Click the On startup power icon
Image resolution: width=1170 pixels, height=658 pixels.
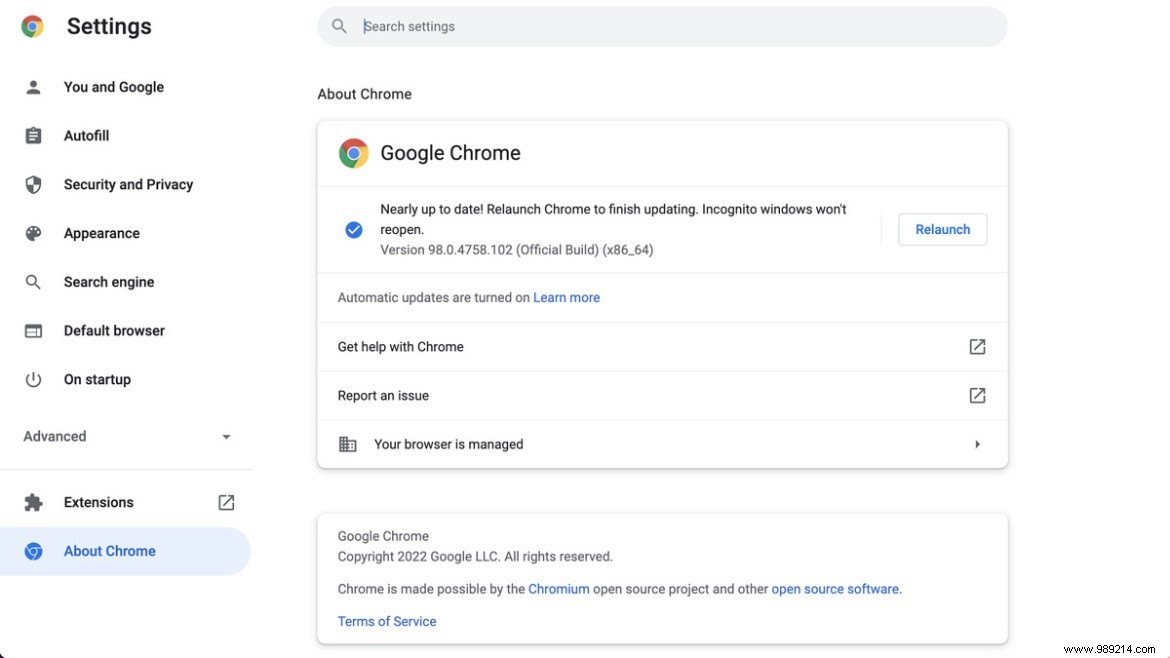click(x=33, y=379)
